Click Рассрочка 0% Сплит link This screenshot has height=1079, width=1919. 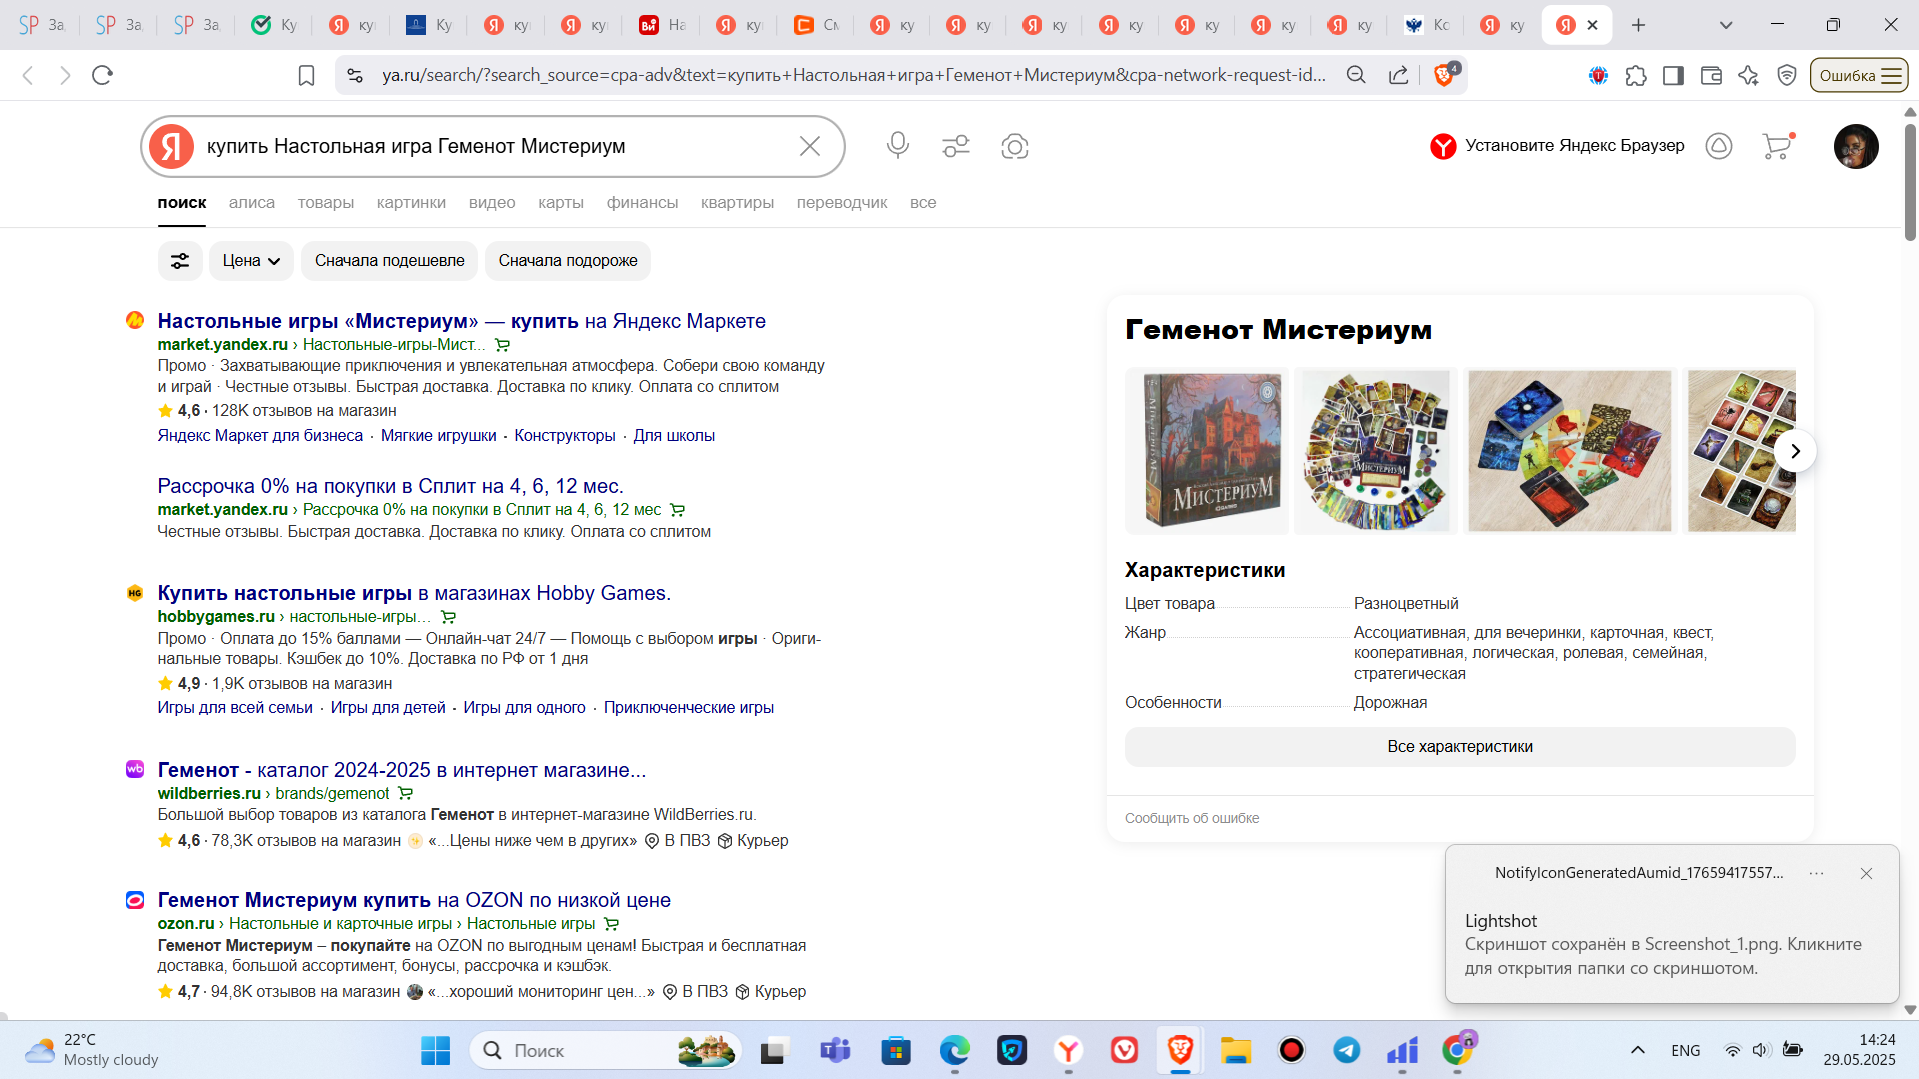pyautogui.click(x=390, y=486)
